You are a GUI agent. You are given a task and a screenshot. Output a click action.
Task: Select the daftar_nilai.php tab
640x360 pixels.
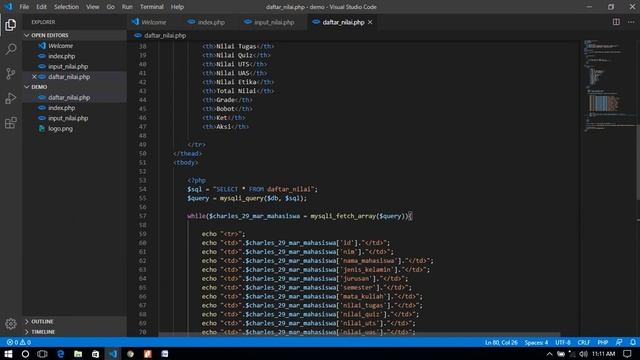343,22
